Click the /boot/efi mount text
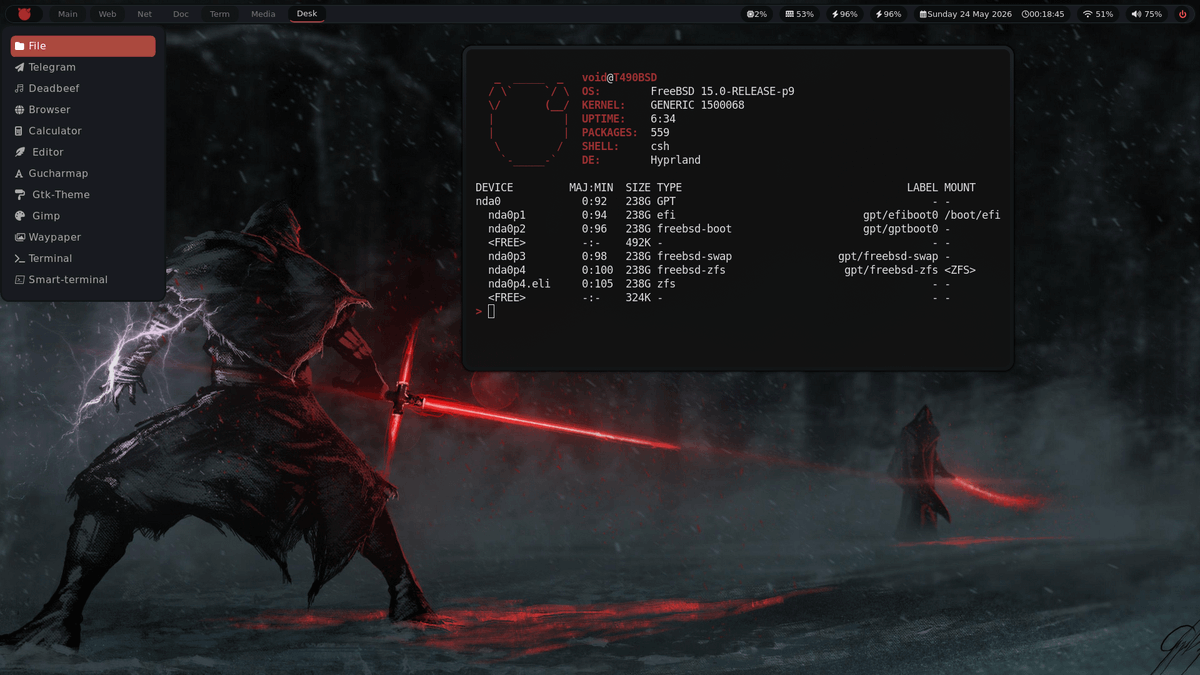1200x675 pixels. [x=972, y=215]
